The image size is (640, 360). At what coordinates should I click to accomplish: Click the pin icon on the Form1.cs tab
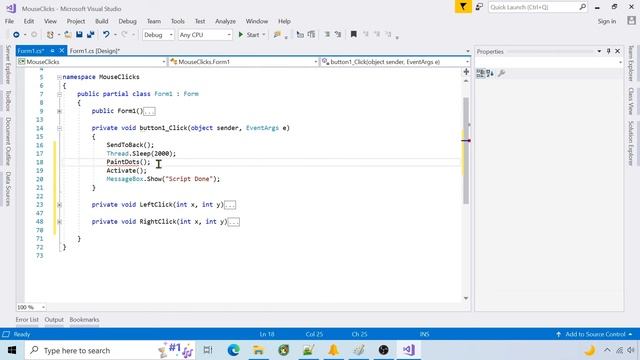[53, 51]
